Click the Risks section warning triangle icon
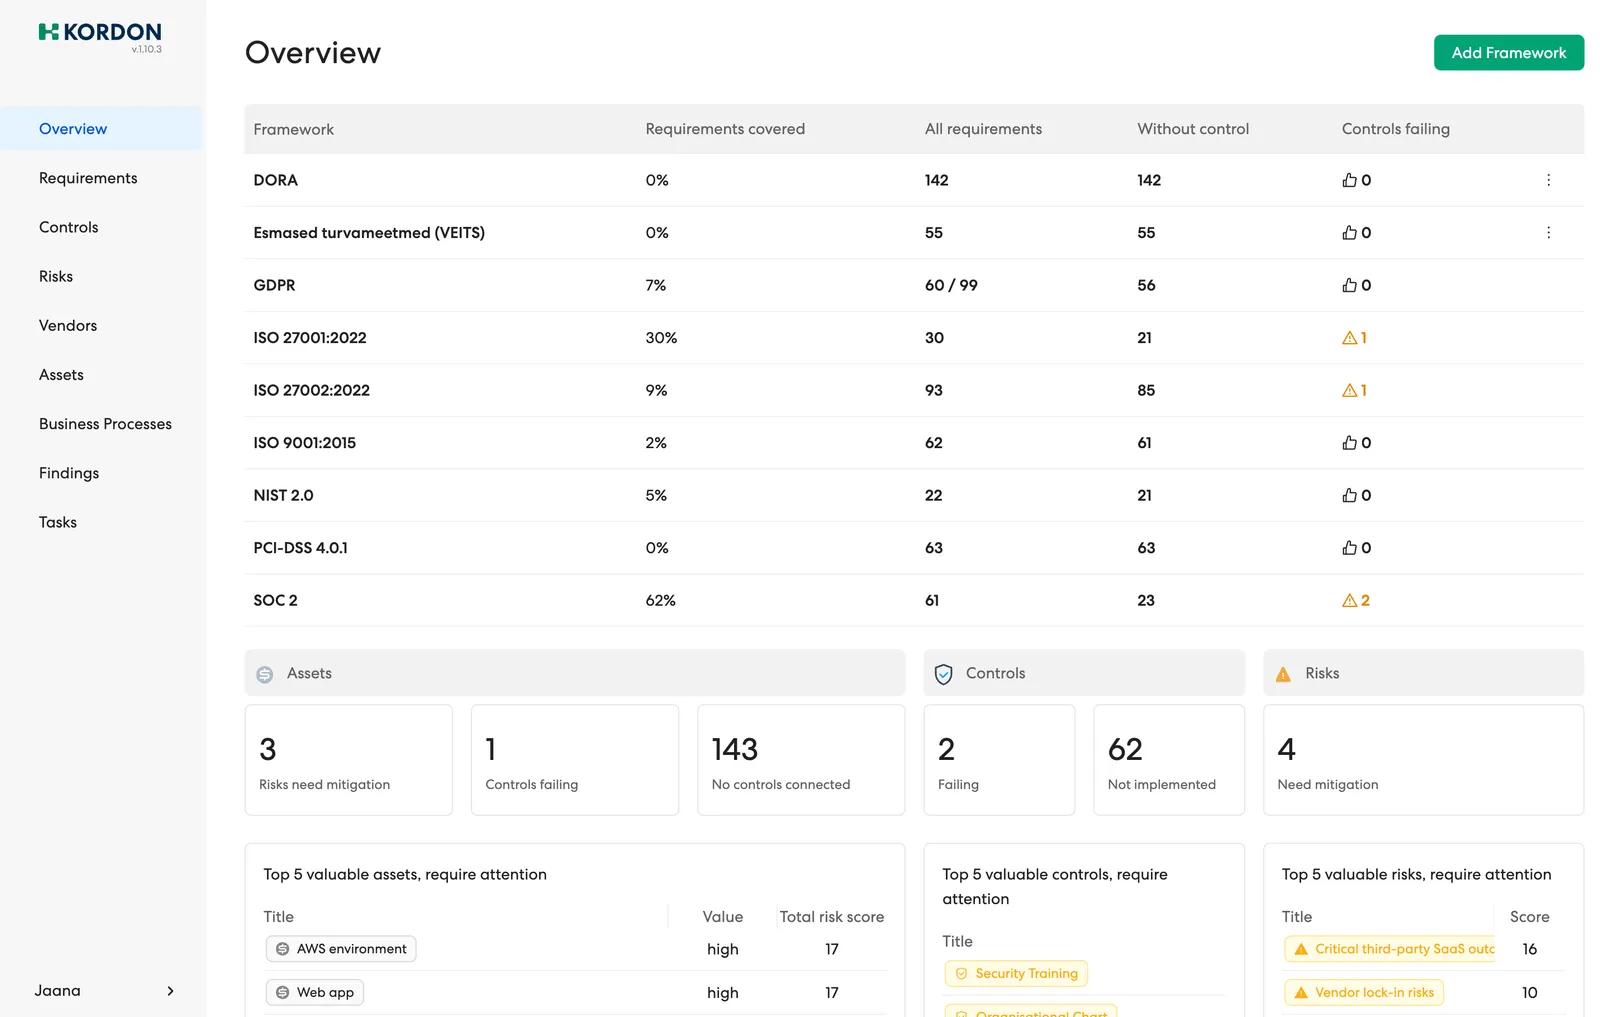 1283,674
